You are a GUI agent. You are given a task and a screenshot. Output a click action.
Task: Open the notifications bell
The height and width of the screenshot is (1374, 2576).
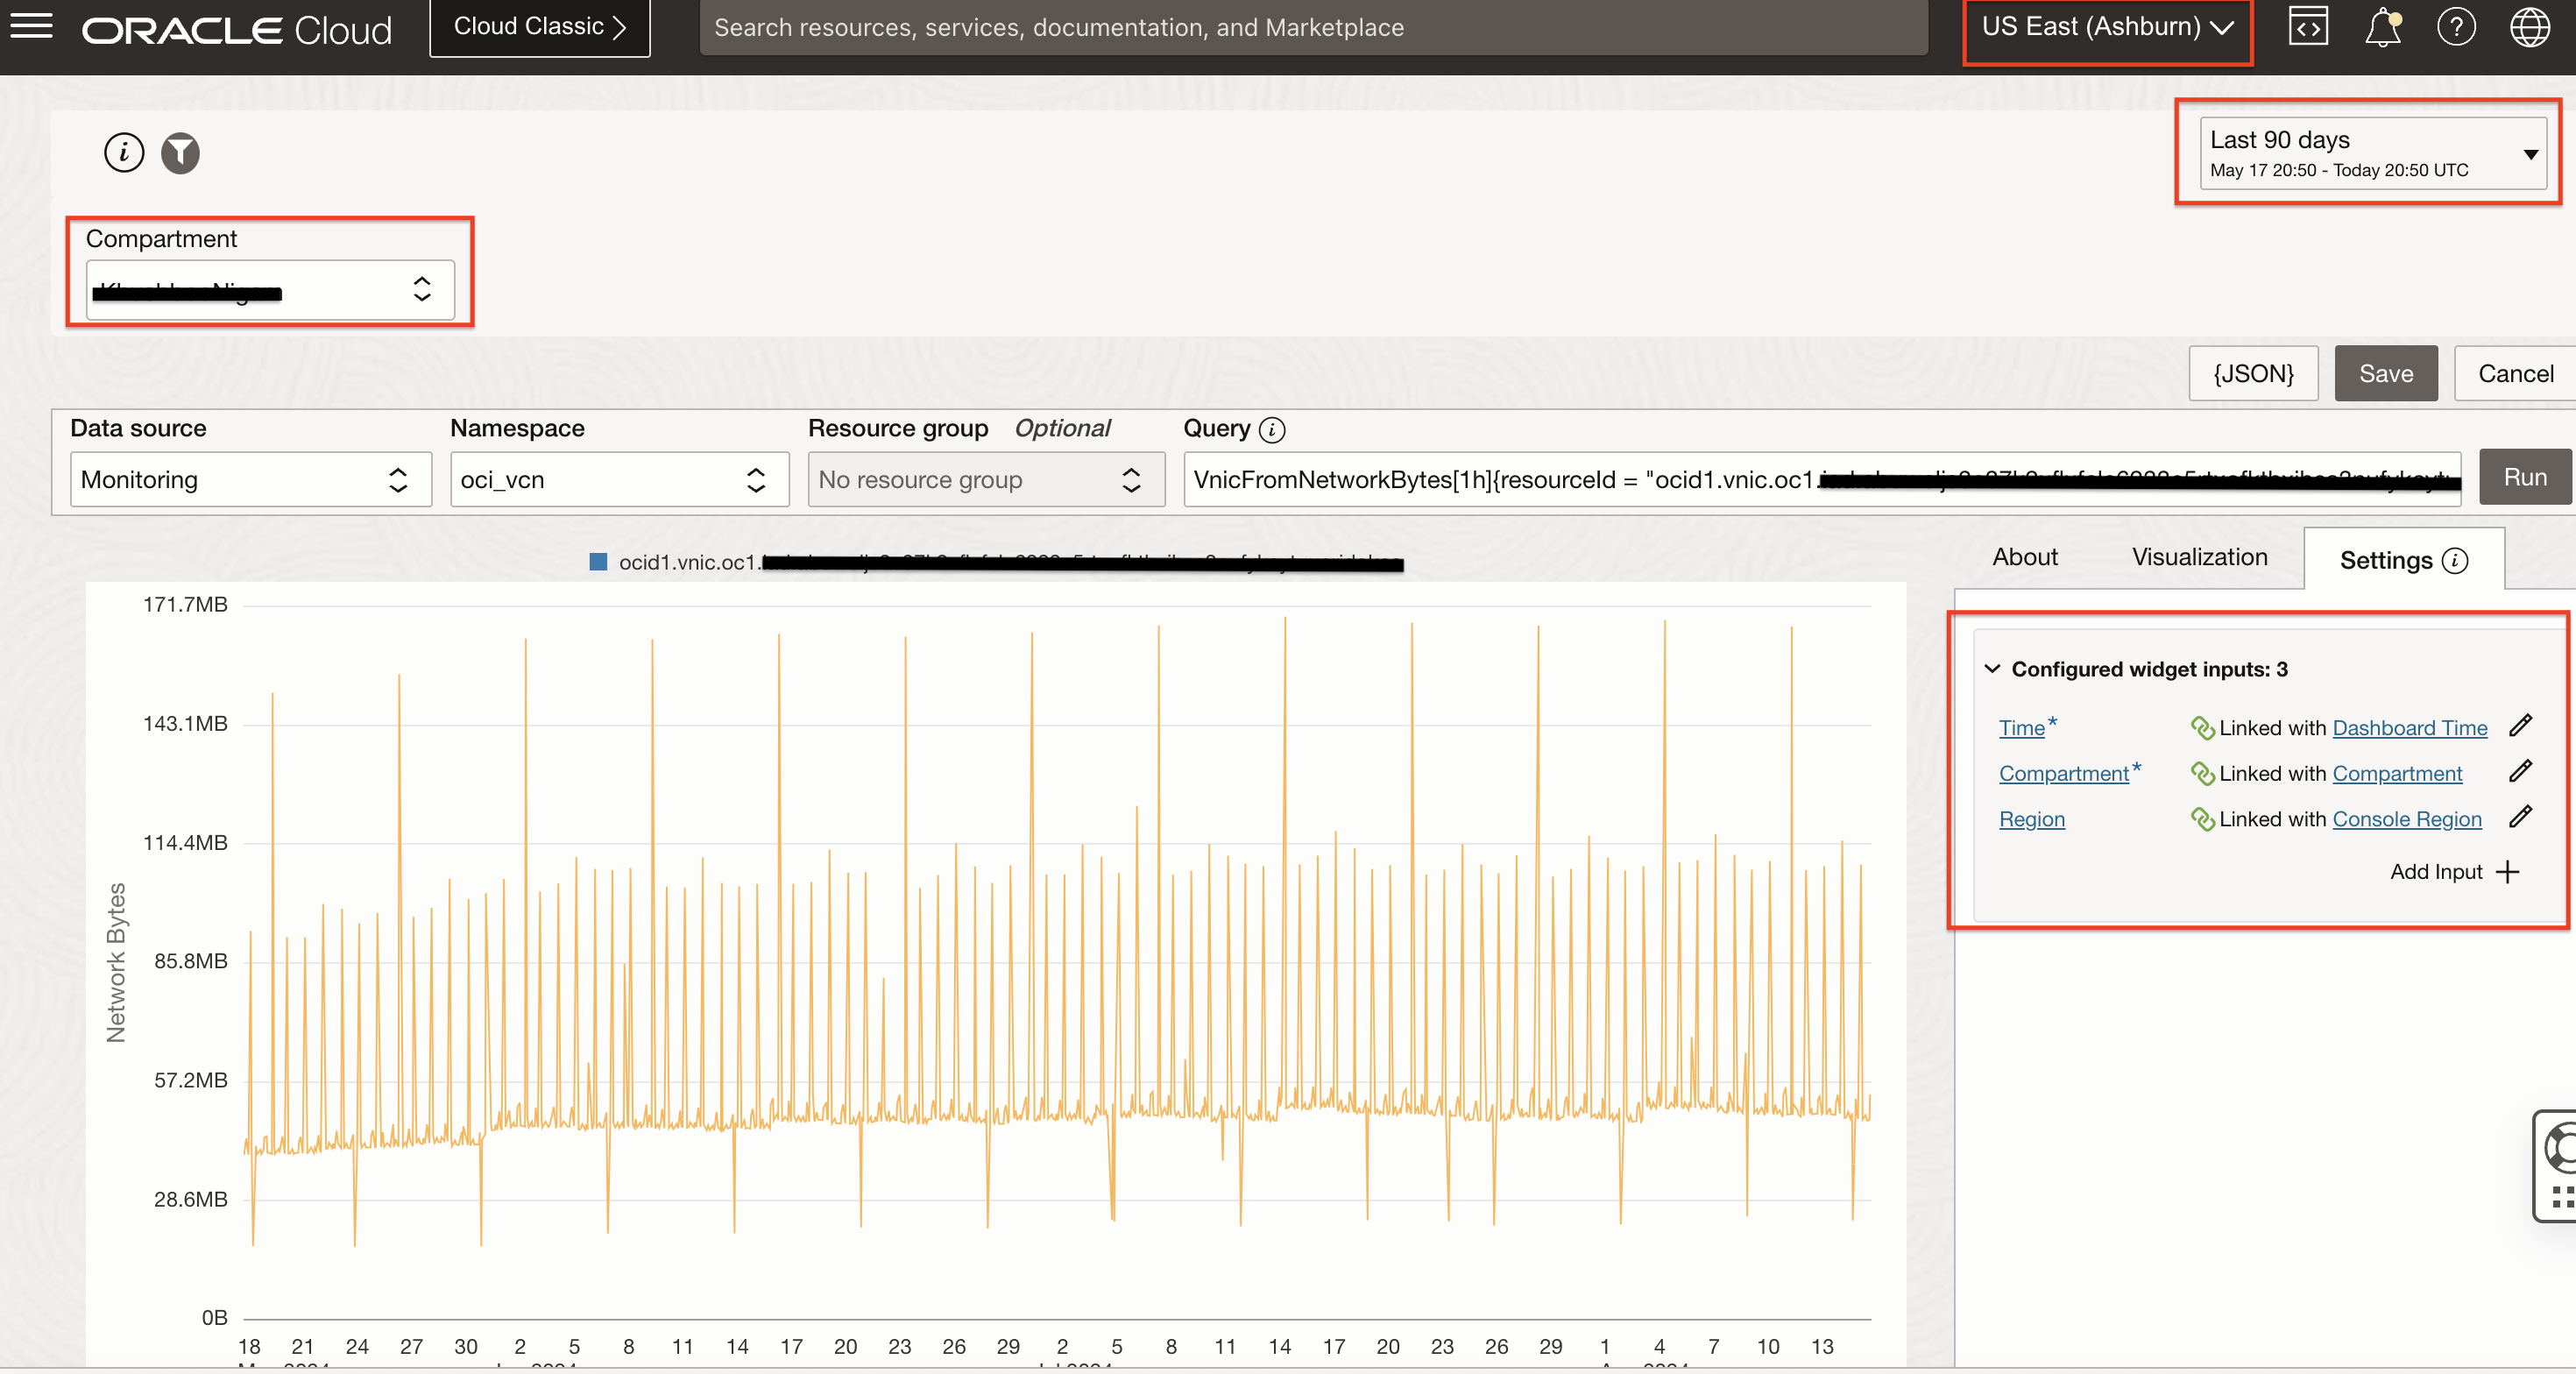(x=2382, y=27)
